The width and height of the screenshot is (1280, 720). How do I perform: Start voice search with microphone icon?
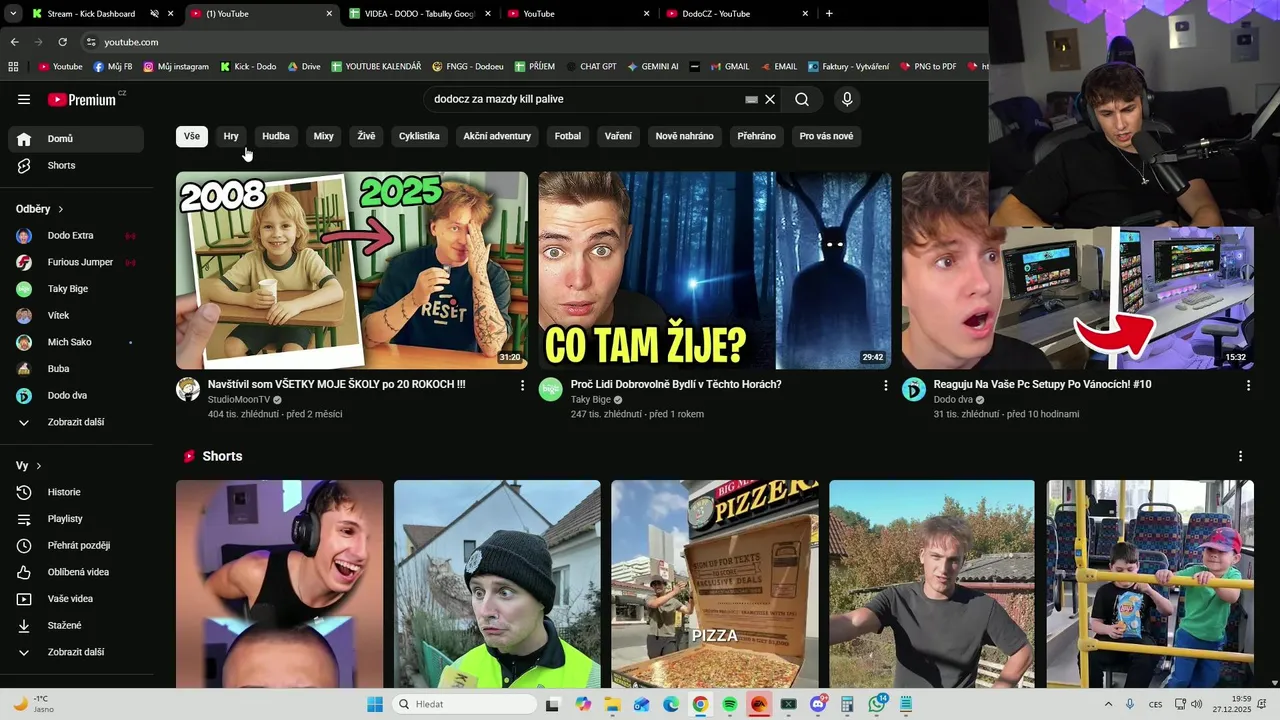[847, 99]
